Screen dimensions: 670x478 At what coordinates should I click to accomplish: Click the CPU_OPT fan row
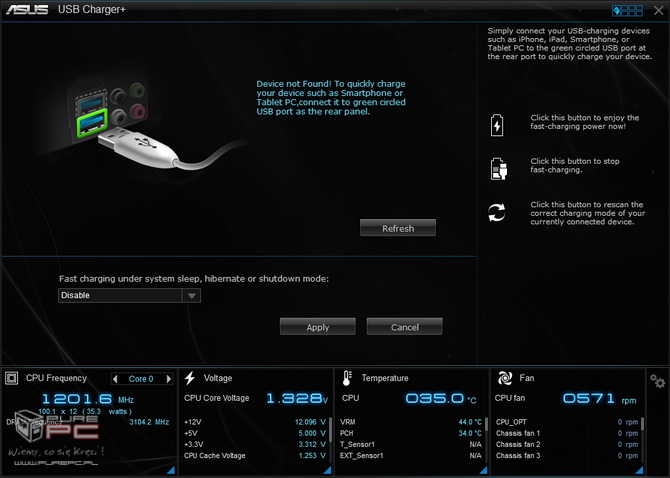click(567, 422)
